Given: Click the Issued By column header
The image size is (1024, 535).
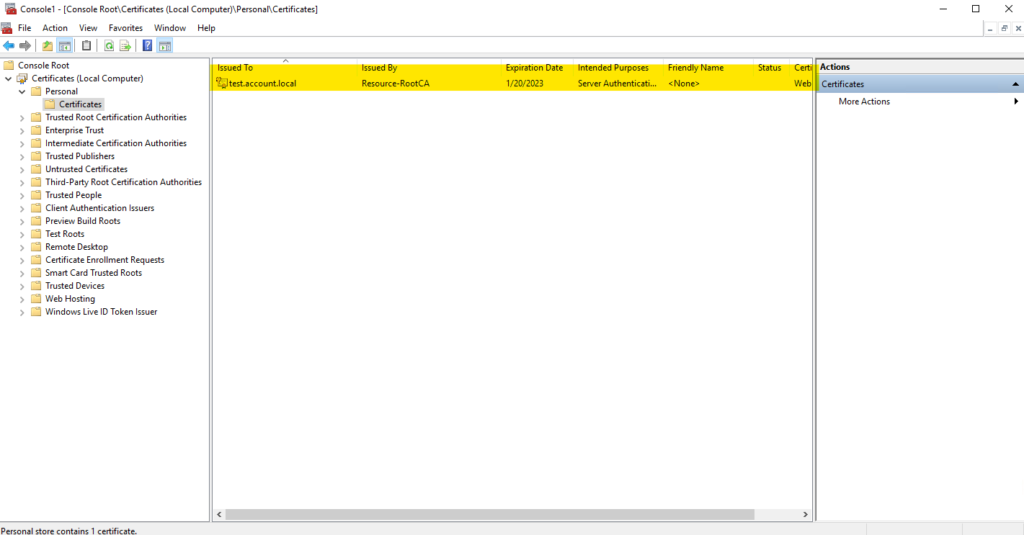Looking at the screenshot, I should (x=380, y=68).
